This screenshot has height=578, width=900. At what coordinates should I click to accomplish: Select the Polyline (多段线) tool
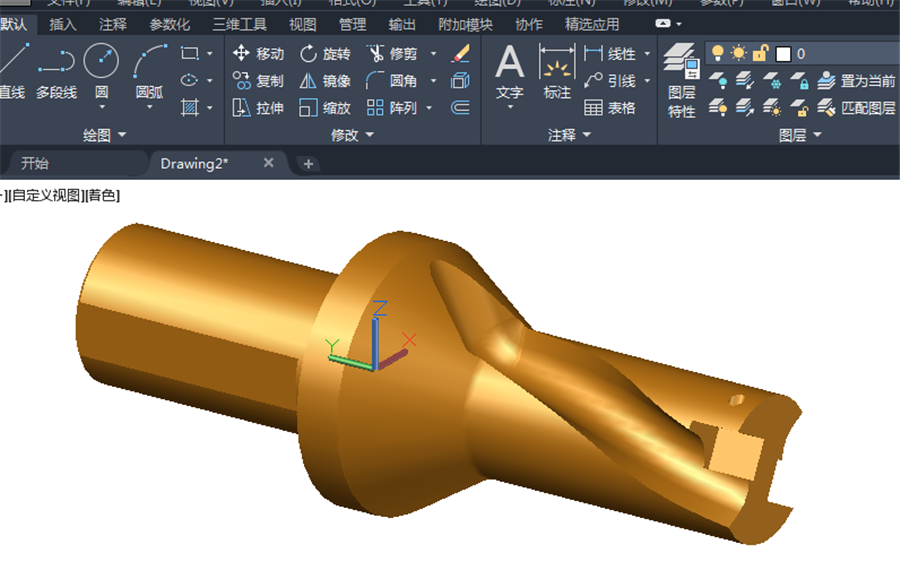[56, 72]
